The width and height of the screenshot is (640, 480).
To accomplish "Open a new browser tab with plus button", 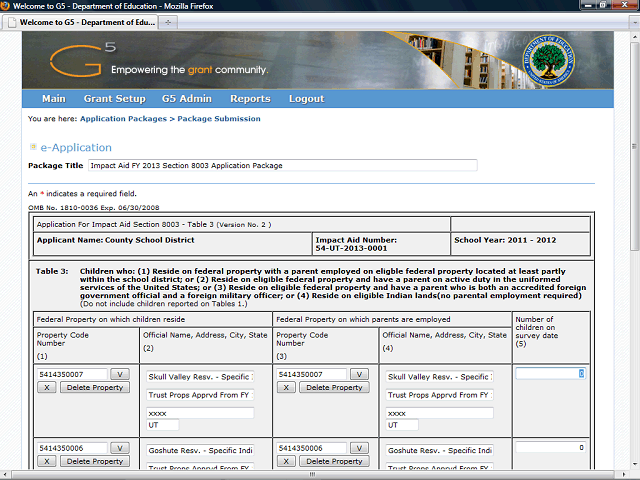I will (167, 21).
